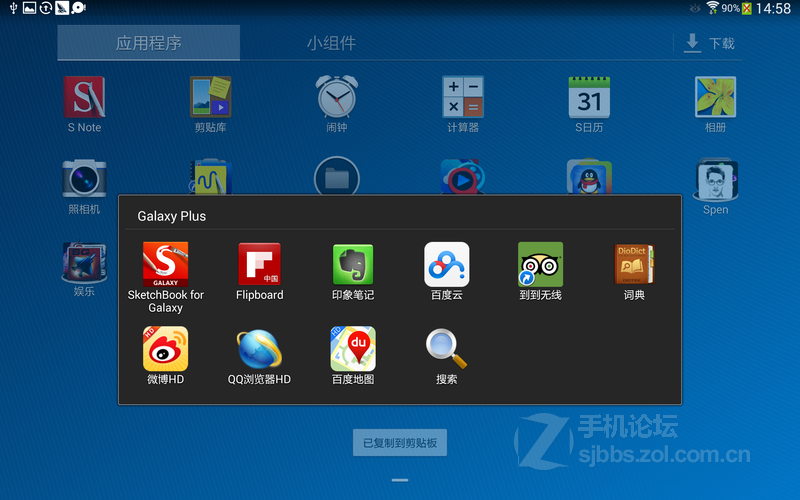Viewport: 800px width, 500px height.
Task: Tap the 已复制到剪贴板 toast message
Action: pos(400,442)
